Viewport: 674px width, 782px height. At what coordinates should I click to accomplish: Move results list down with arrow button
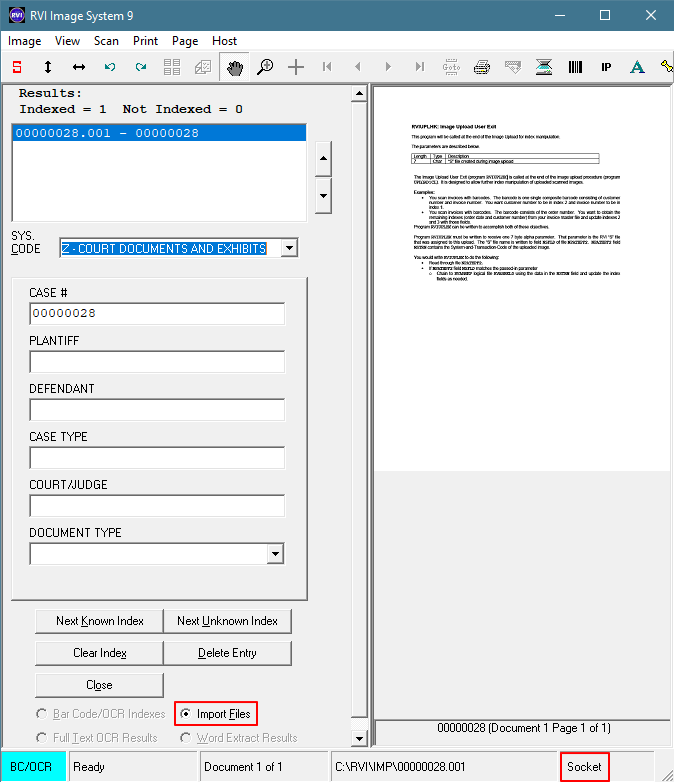point(323,196)
